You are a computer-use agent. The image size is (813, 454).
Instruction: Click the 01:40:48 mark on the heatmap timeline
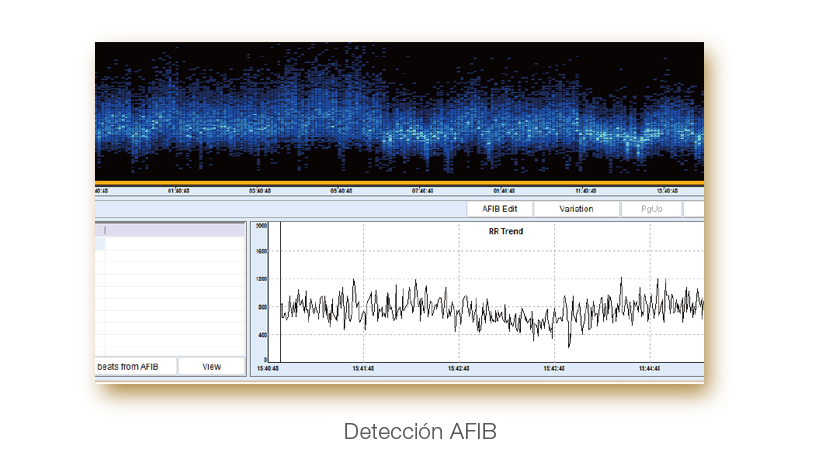click(178, 190)
